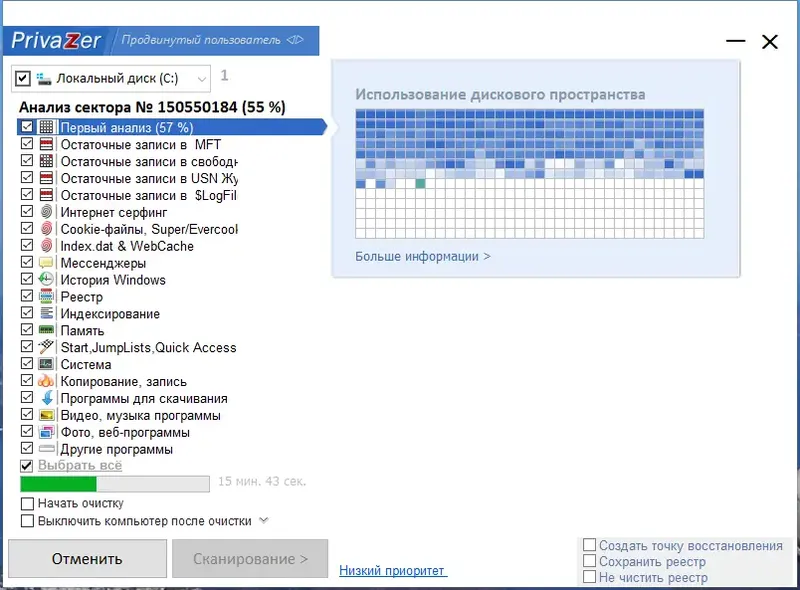800x590 pixels.
Task: Click the icon beside Фото, веб-программы
Action: (x=46, y=432)
